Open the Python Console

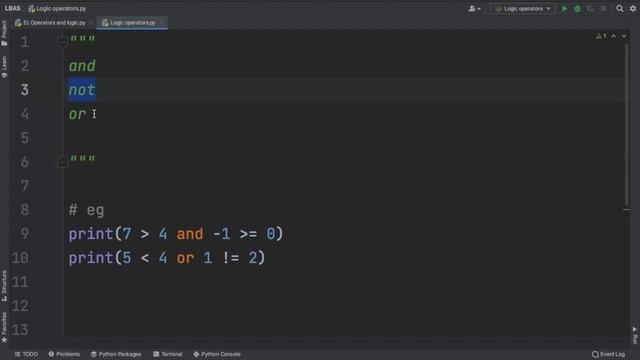tap(217, 354)
